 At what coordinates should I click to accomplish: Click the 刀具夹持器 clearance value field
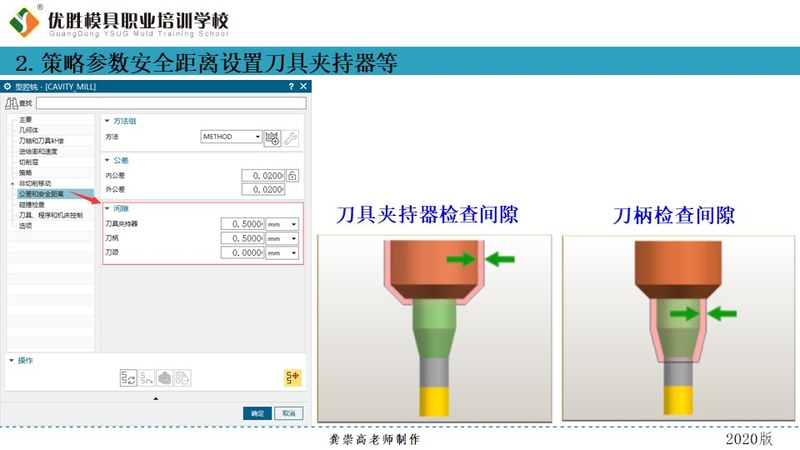coord(242,224)
